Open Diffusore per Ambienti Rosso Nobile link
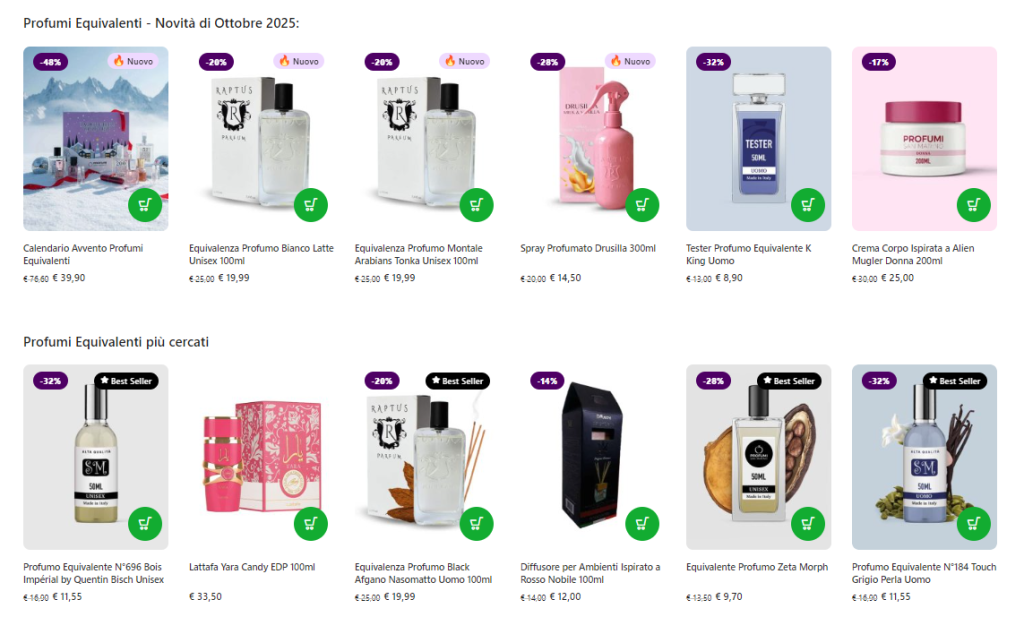This screenshot has height=634, width=1024. pyautogui.click(x=590, y=573)
